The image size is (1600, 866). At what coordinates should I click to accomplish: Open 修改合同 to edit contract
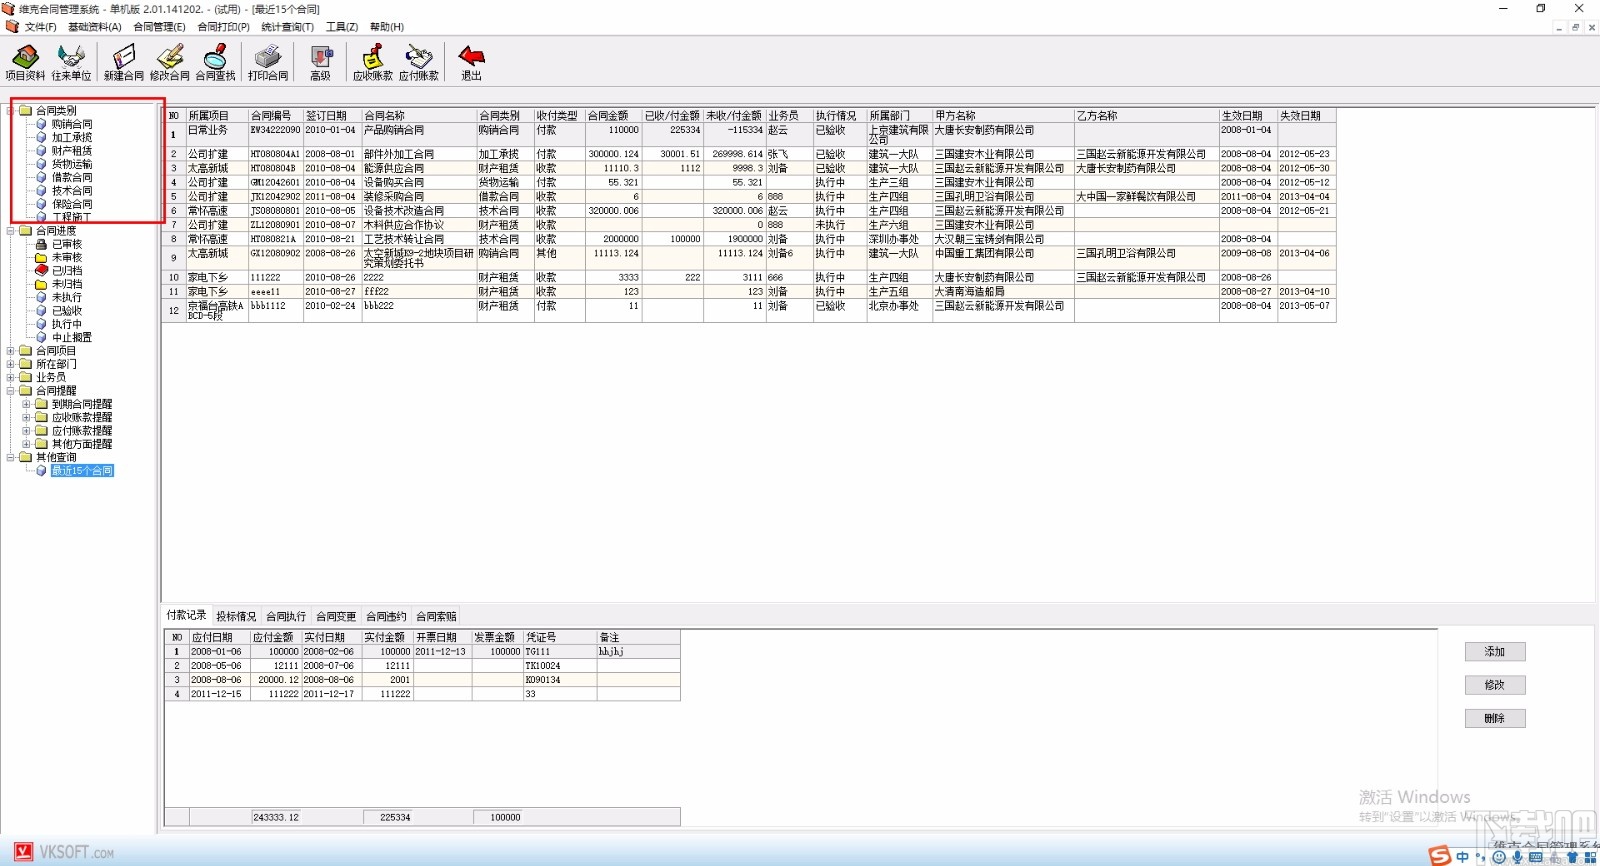pyautogui.click(x=170, y=62)
